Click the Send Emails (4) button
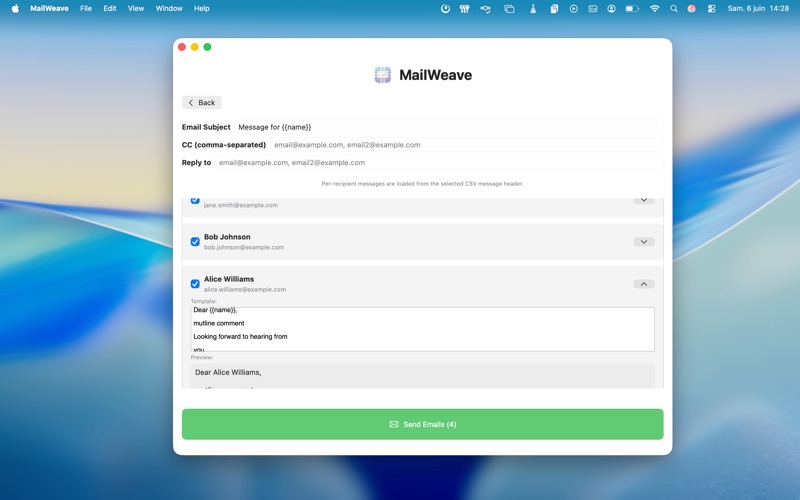Screen dimensions: 800x500 coord(422,424)
